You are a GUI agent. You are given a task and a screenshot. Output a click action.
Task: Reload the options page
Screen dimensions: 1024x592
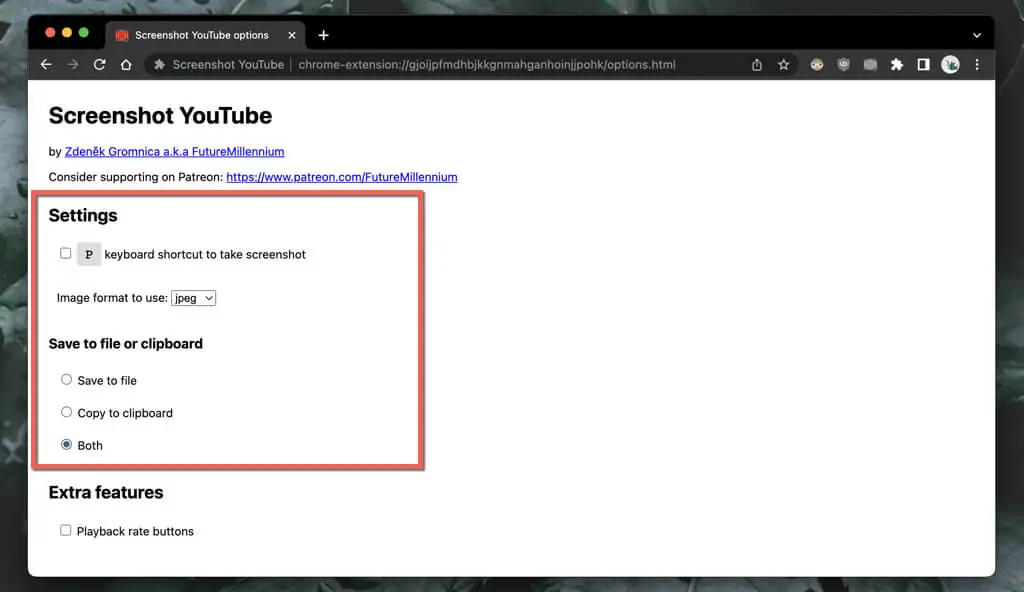100,64
